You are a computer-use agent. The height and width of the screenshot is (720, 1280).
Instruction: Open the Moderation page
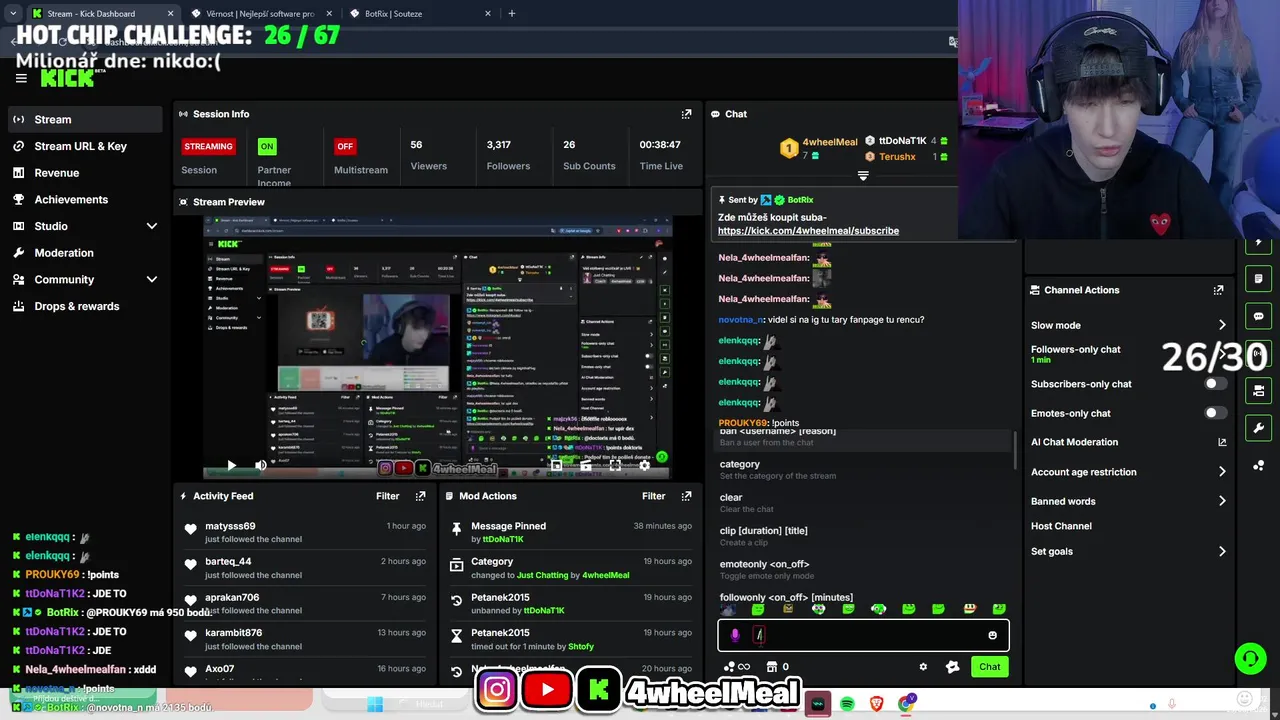click(84, 253)
